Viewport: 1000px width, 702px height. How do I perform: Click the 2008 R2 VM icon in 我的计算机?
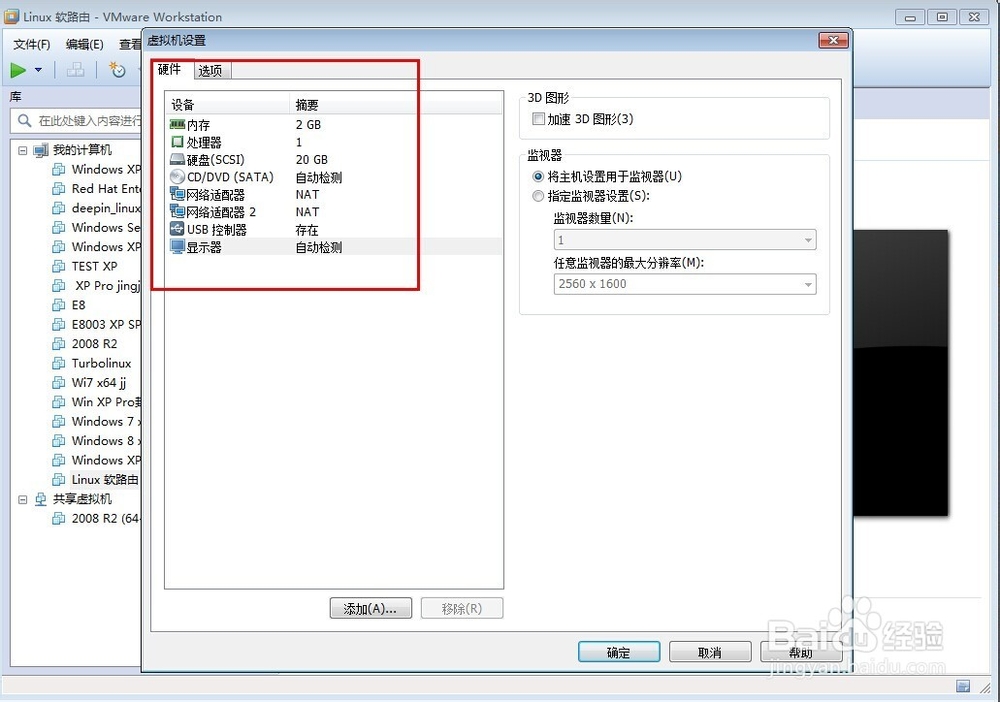[59, 344]
